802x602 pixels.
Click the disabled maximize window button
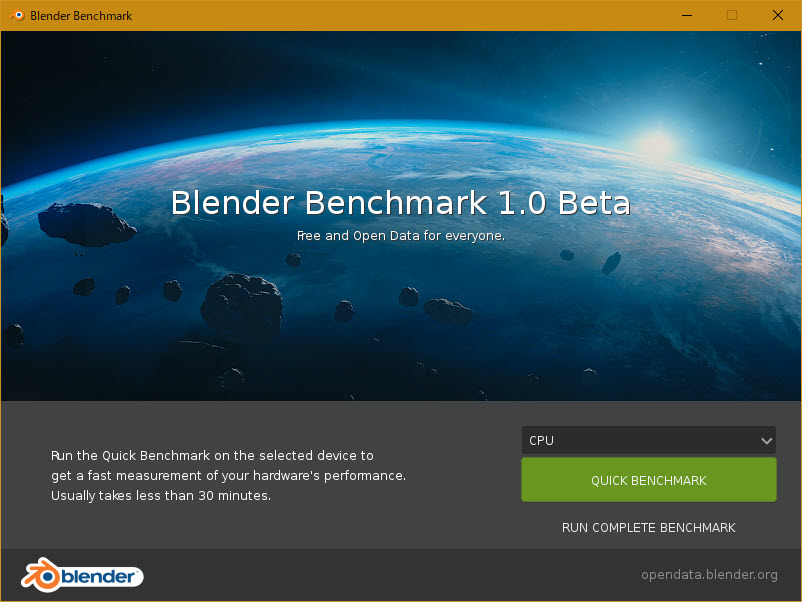point(732,15)
